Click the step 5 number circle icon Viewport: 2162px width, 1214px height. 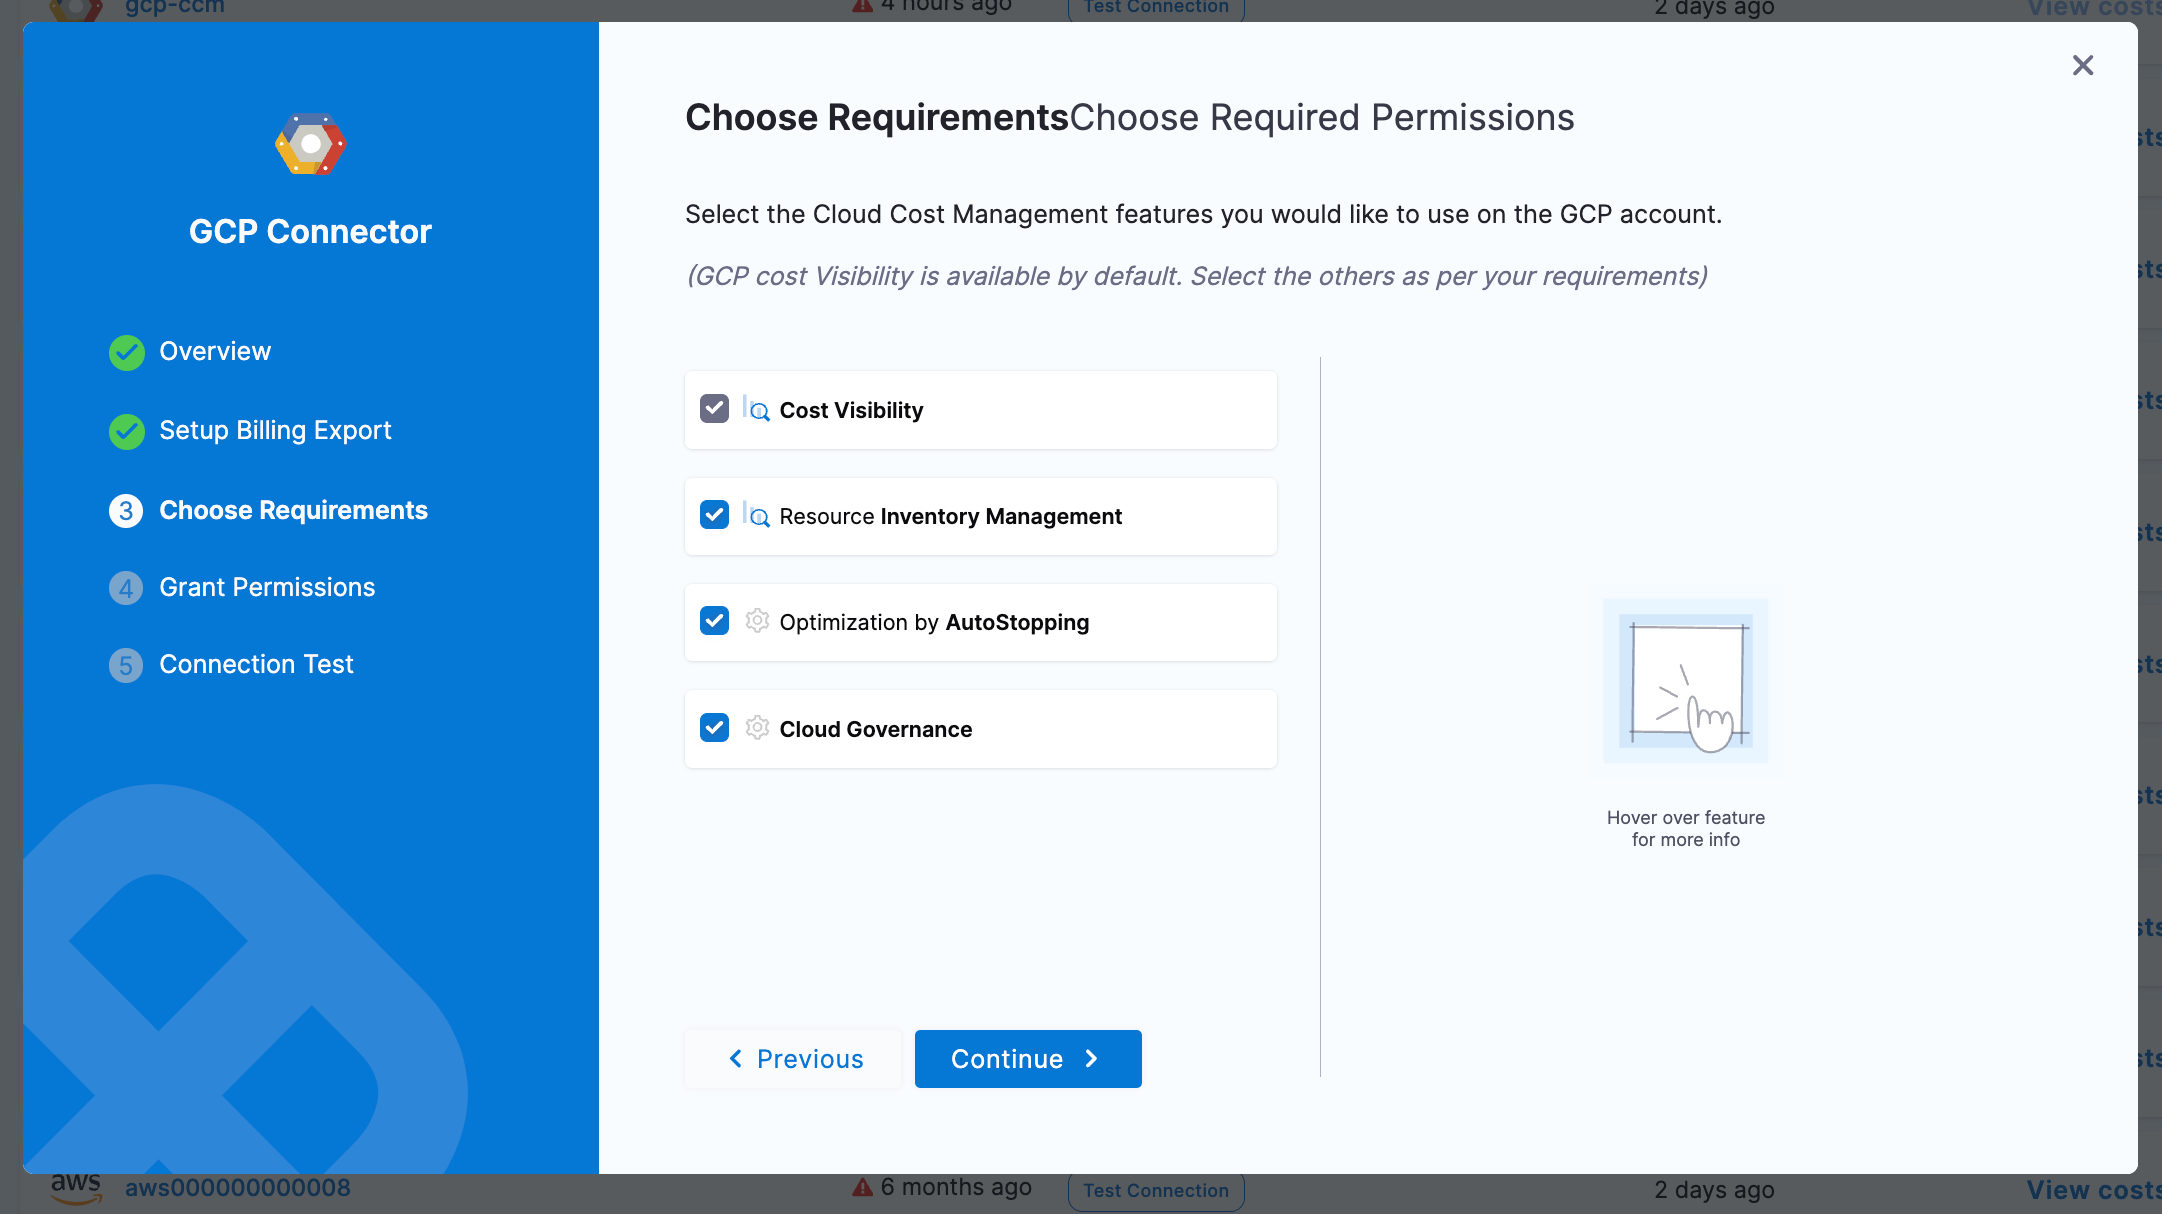tap(126, 665)
